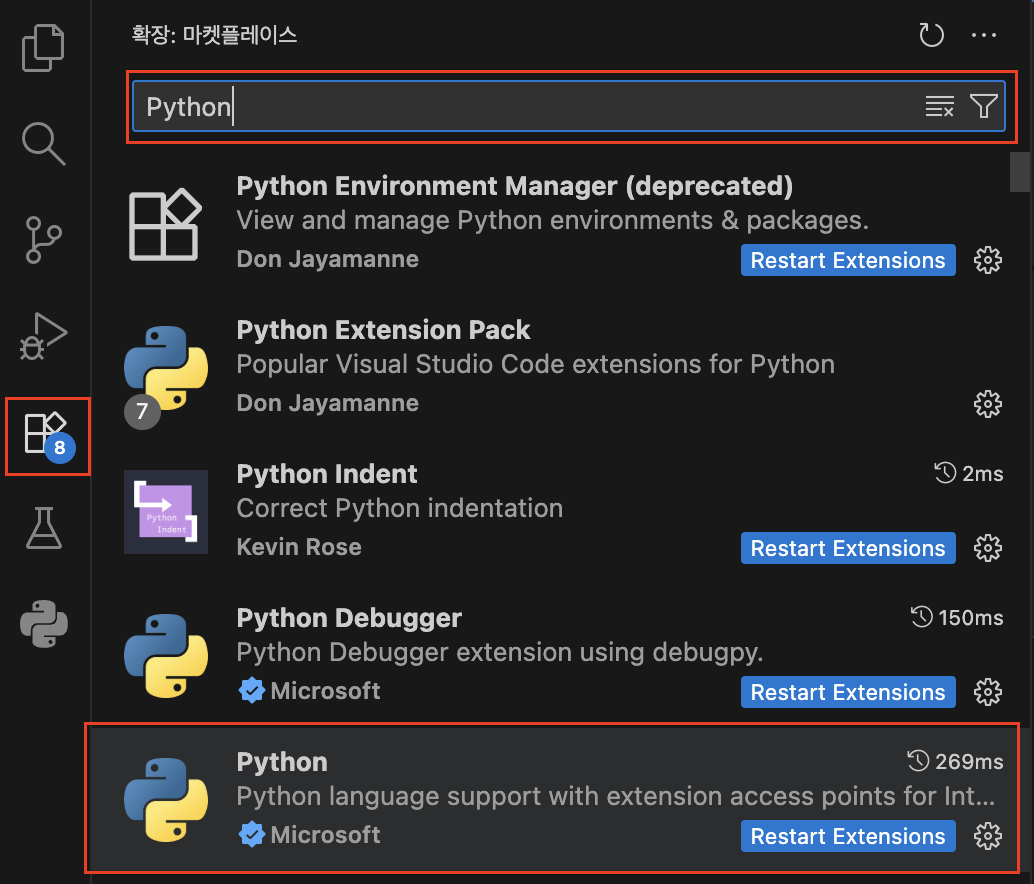Screen dimensions: 1034x884
Task: Open the Search view in activity bar
Action: tap(44, 143)
